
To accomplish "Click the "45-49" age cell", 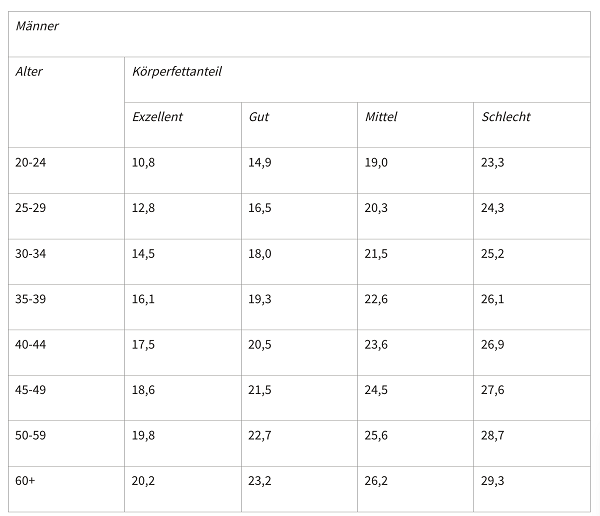I will point(32,390).
